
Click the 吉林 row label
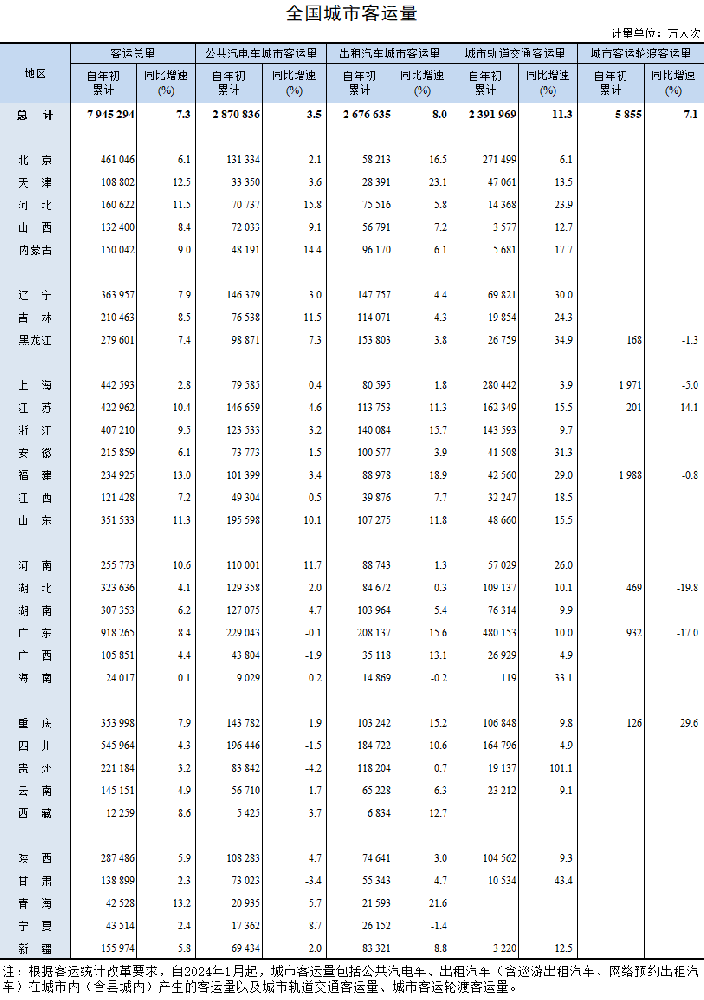[x=35, y=318]
